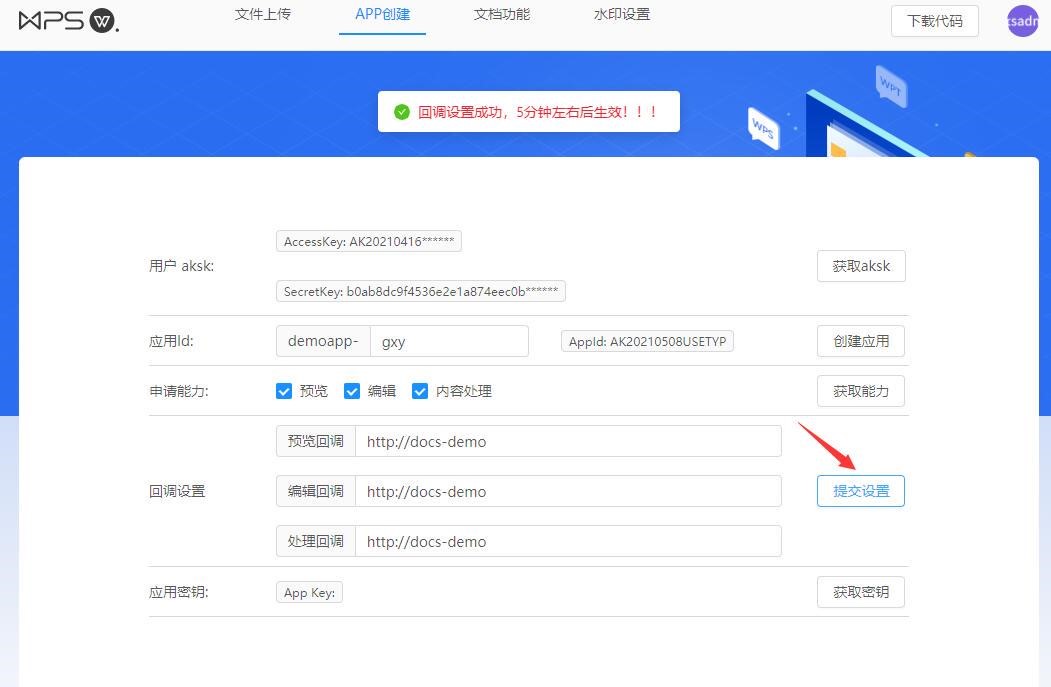Click the 处理回调 URL input field
Screen dimensions: 1051x687
click(x=567, y=541)
